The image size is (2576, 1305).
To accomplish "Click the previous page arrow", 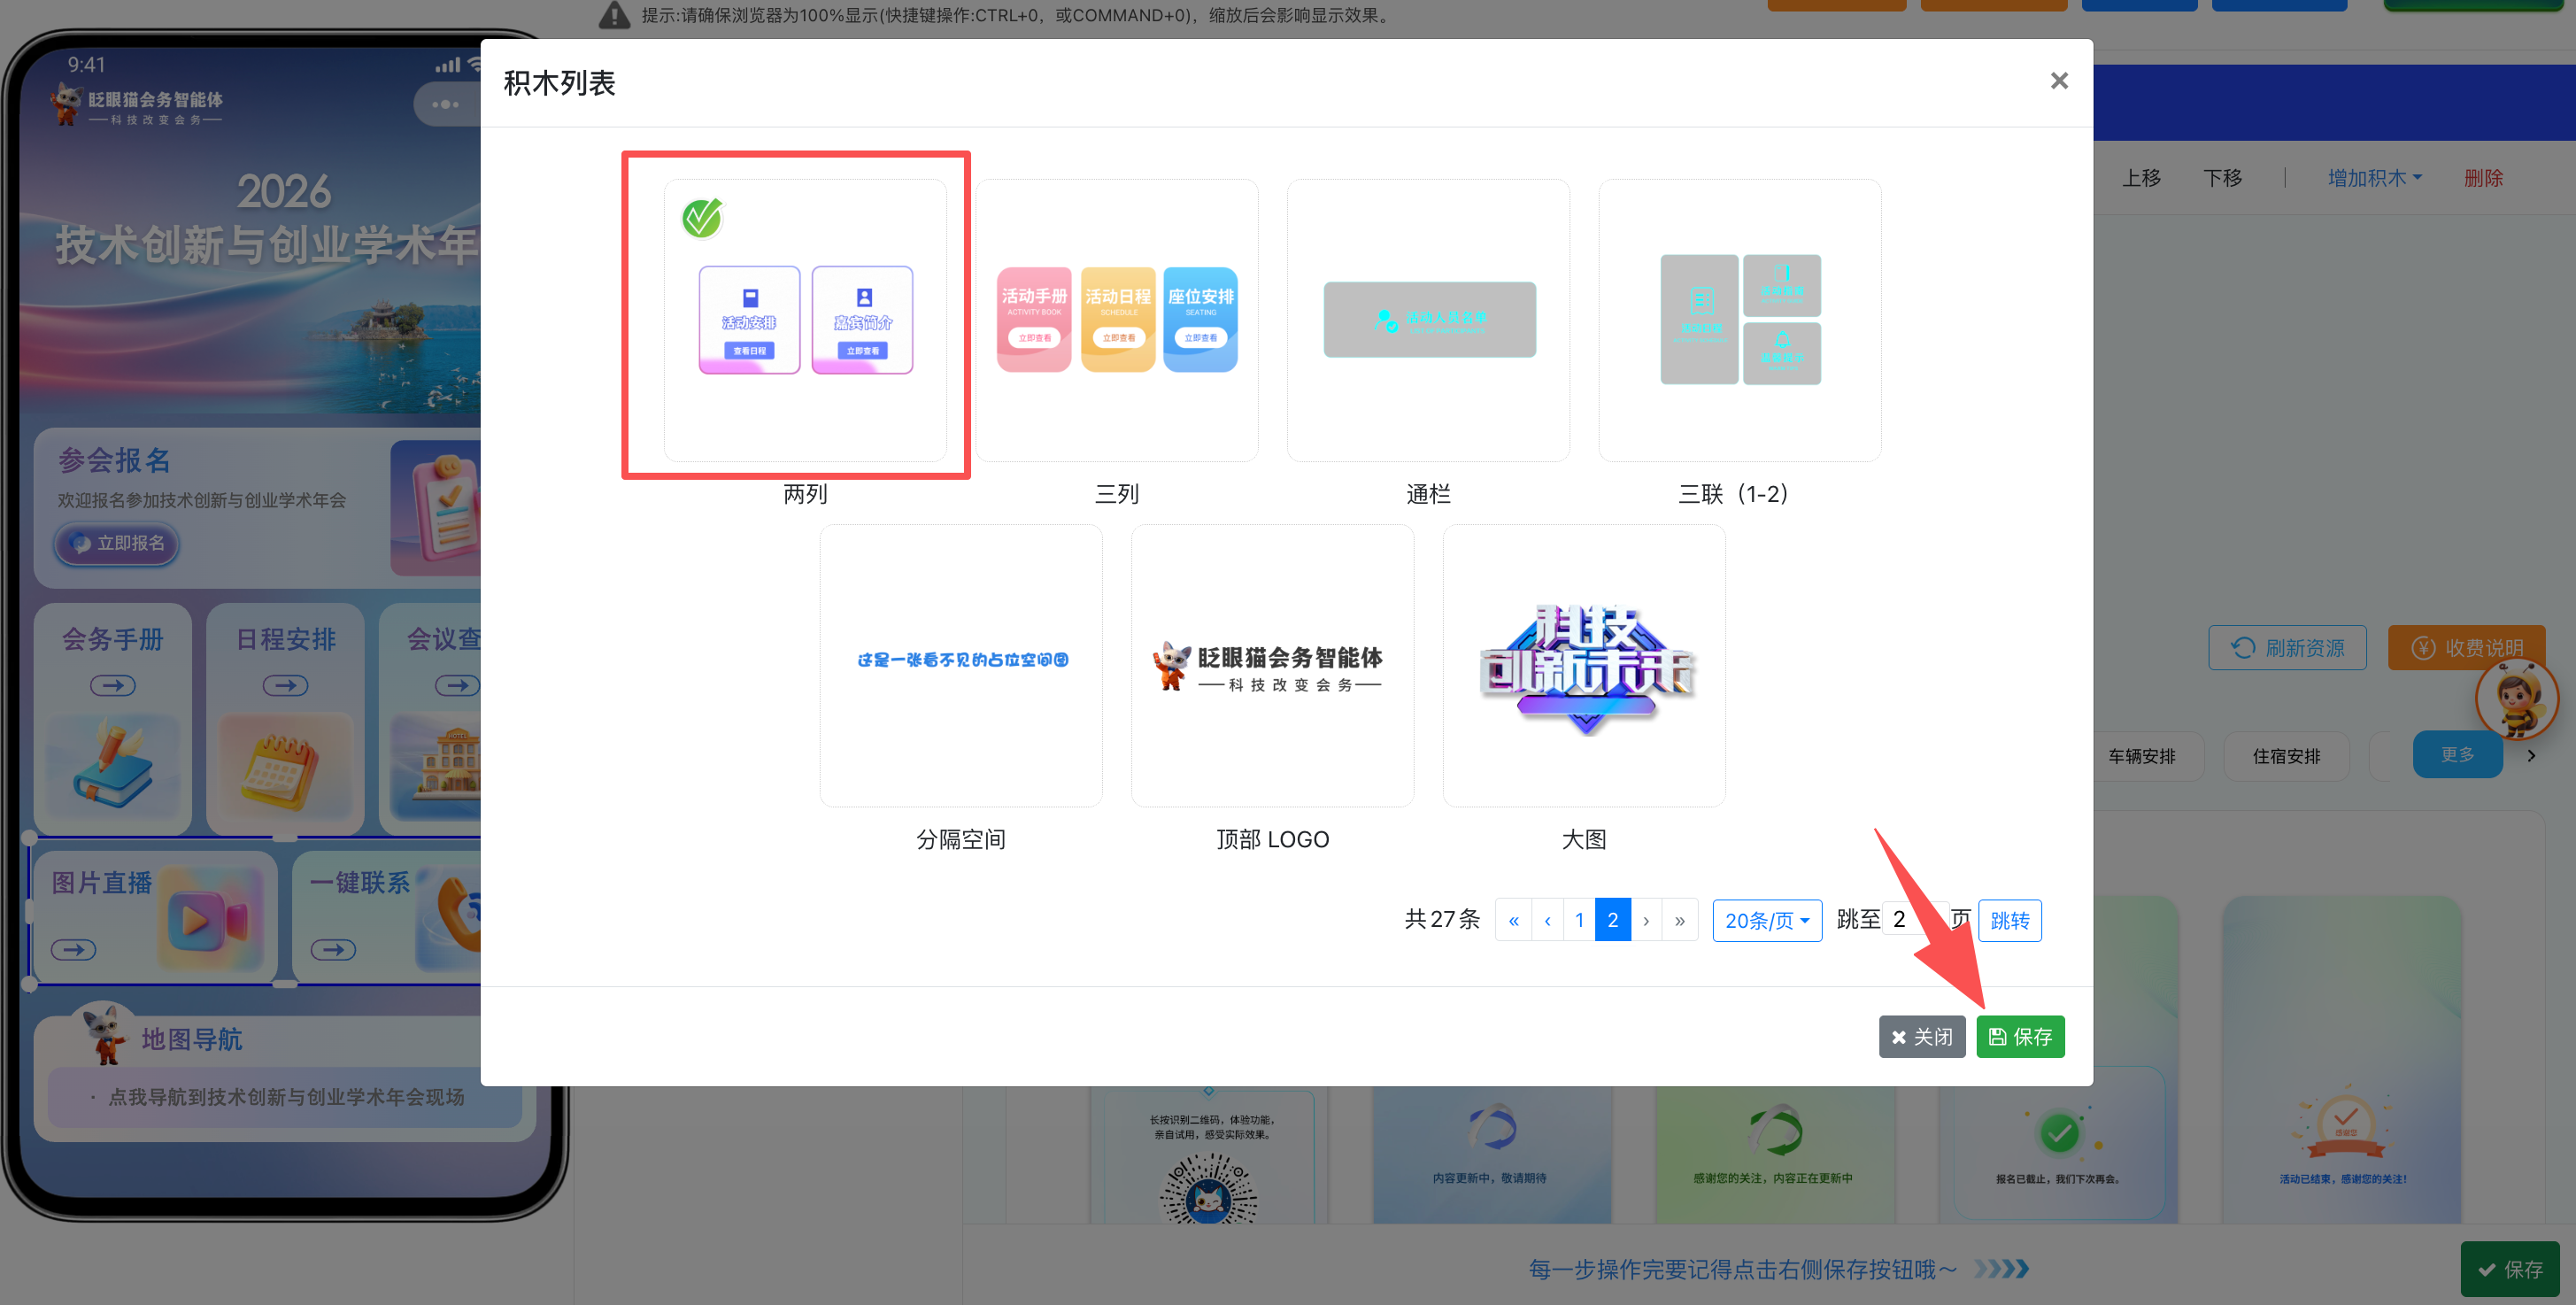I will tap(1547, 920).
